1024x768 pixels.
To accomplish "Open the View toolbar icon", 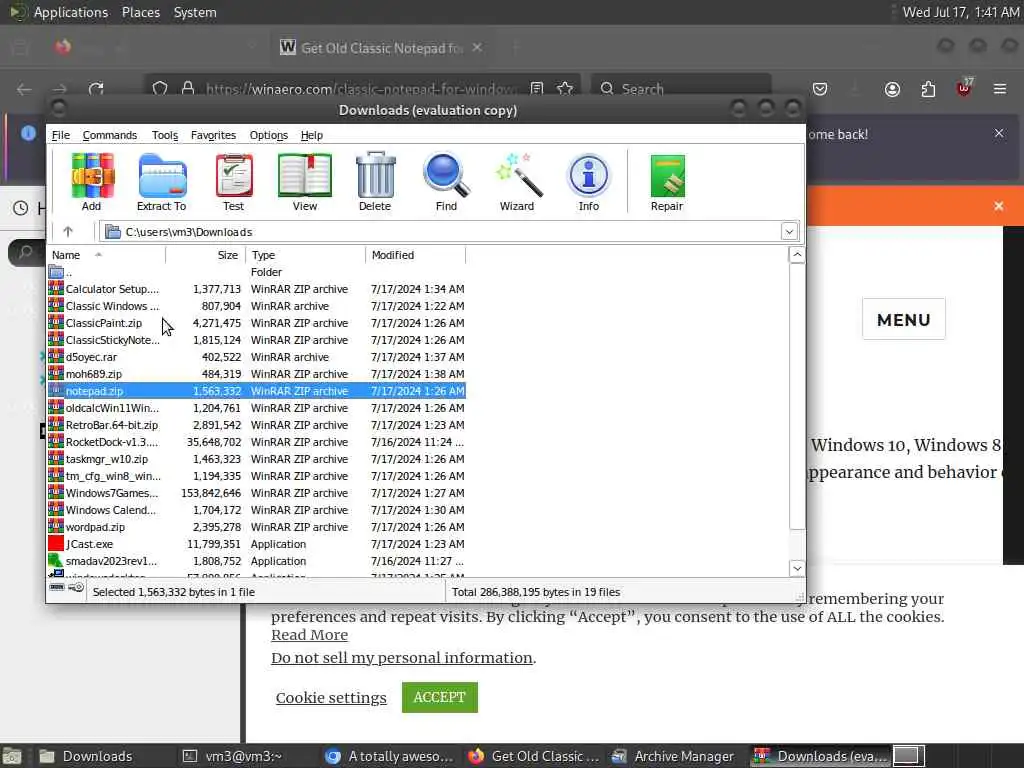I will click(x=304, y=182).
